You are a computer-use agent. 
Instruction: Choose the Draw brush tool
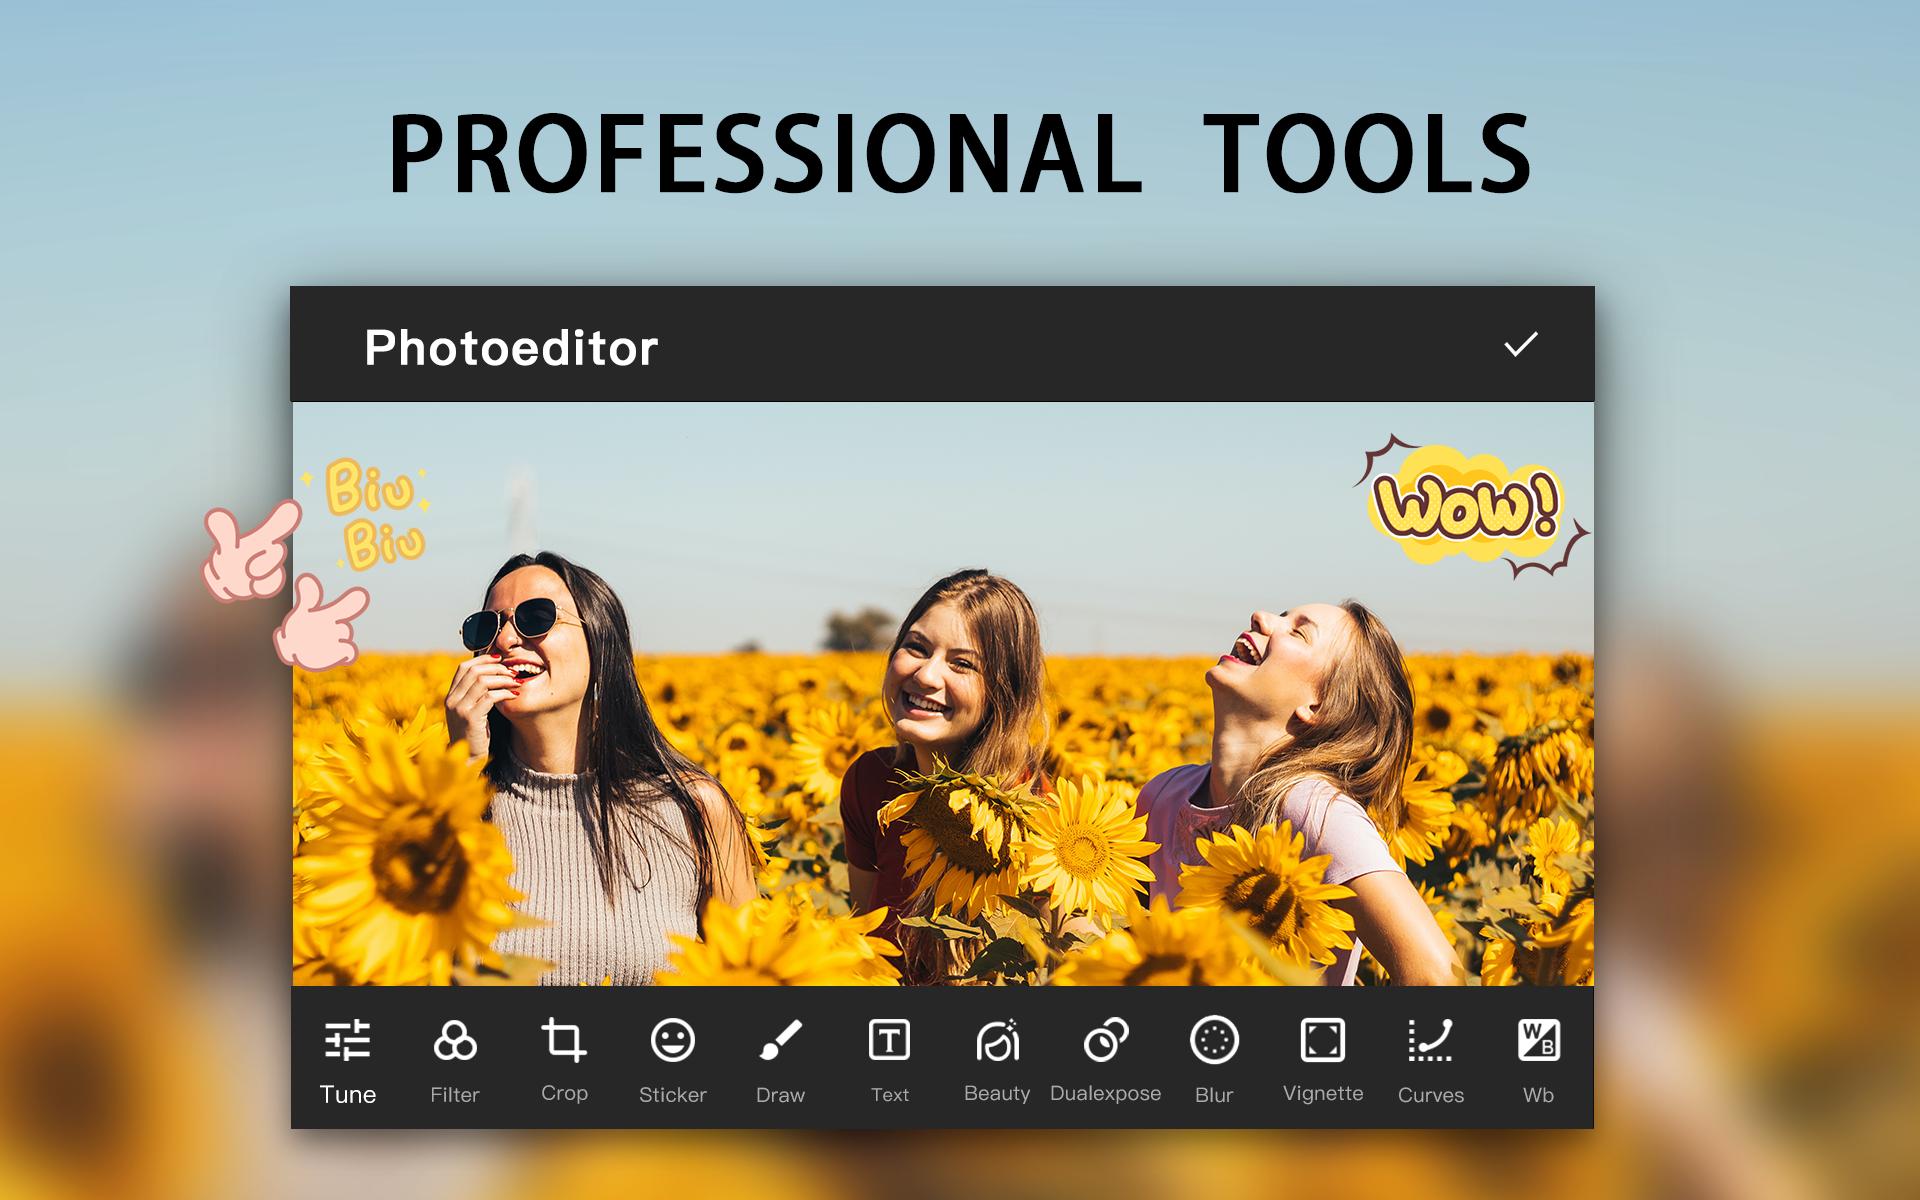point(781,1061)
